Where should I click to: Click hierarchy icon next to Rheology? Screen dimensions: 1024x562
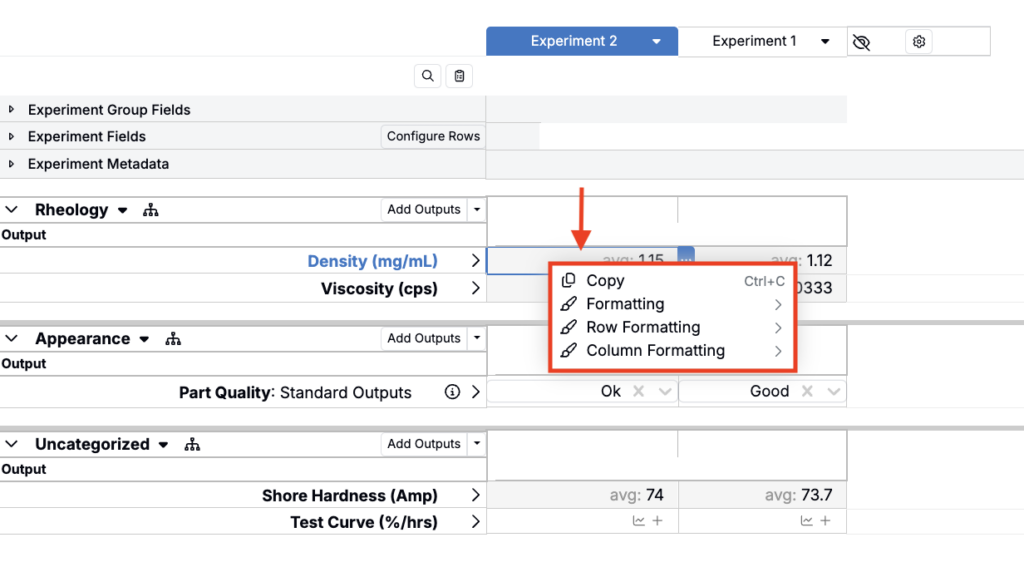click(x=151, y=210)
